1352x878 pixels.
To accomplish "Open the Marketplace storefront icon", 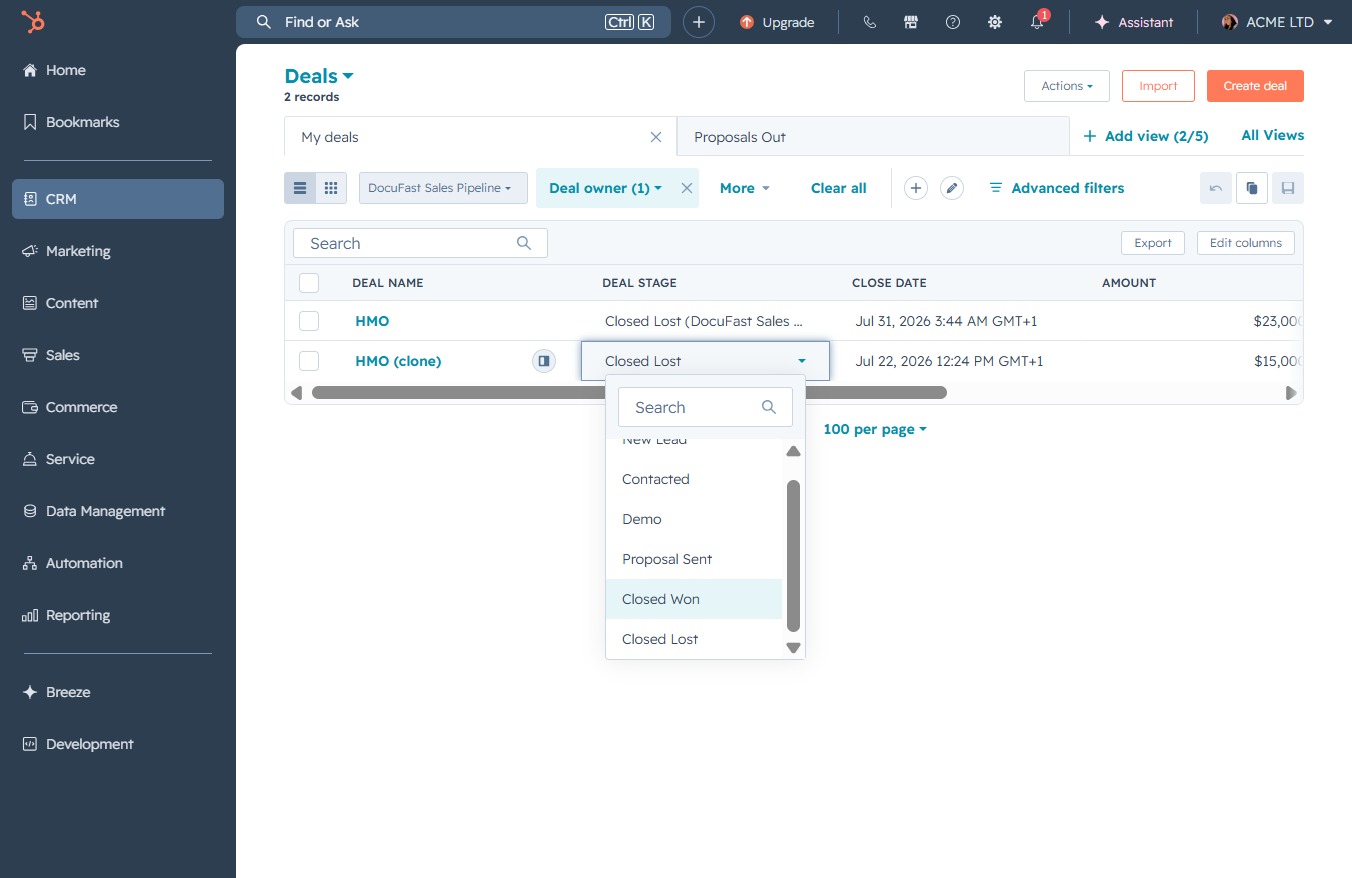I will pyautogui.click(x=911, y=22).
